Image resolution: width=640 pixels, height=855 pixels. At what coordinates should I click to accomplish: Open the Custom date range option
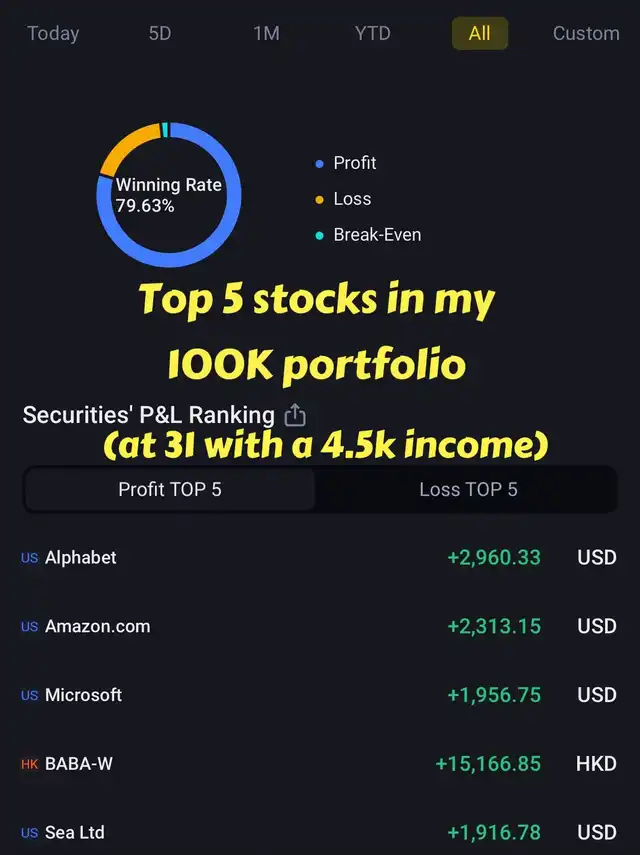pos(586,33)
